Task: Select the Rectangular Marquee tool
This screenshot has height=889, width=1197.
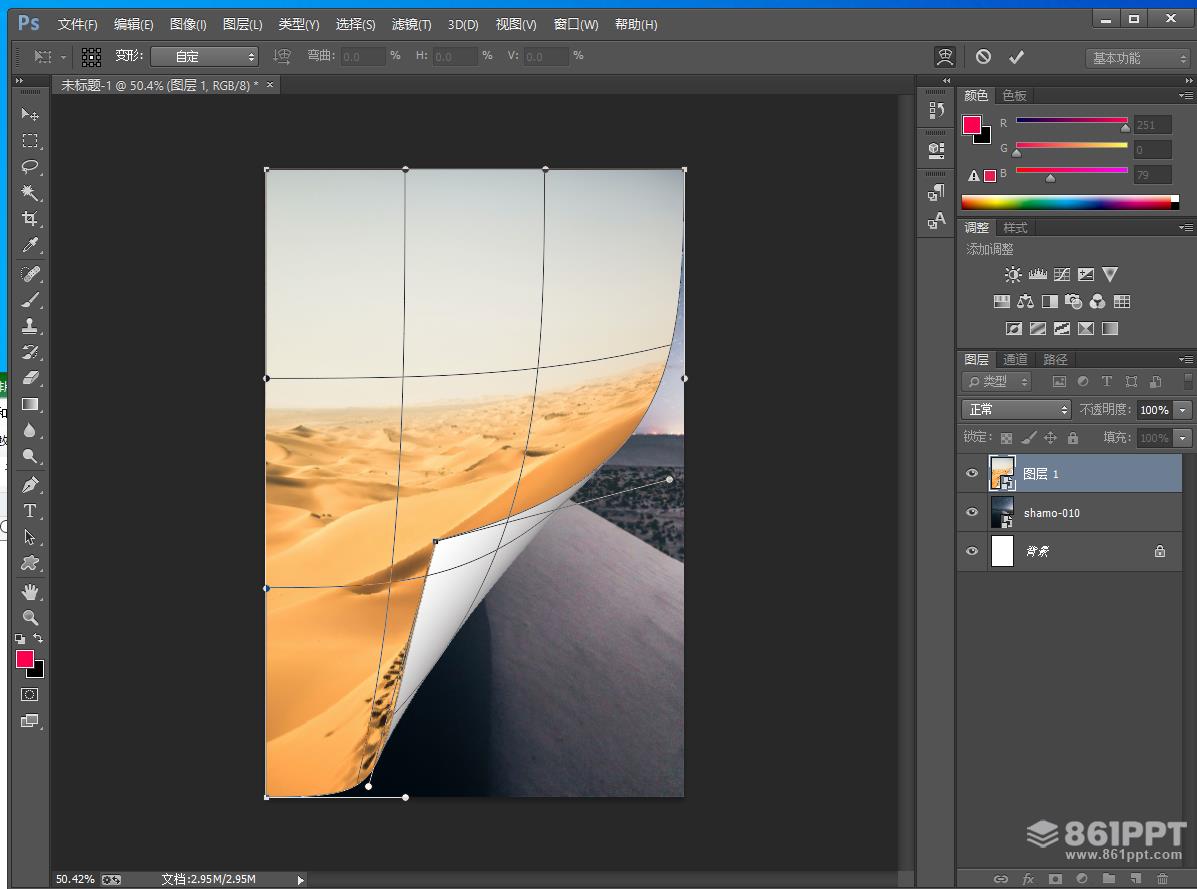Action: click(x=30, y=140)
